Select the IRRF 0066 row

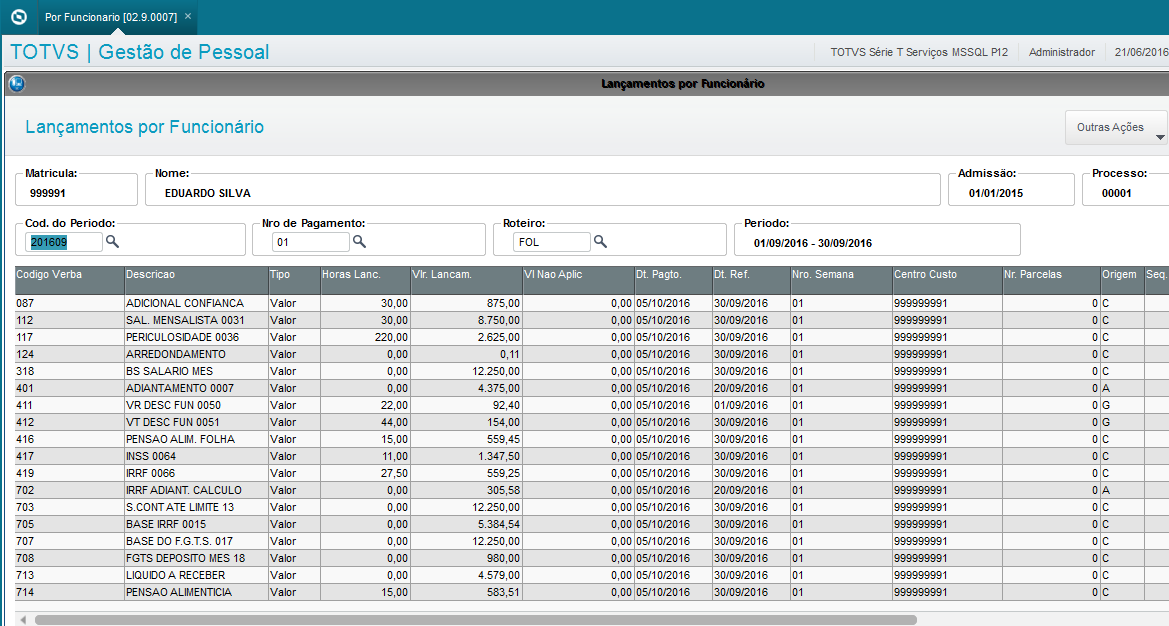592,473
